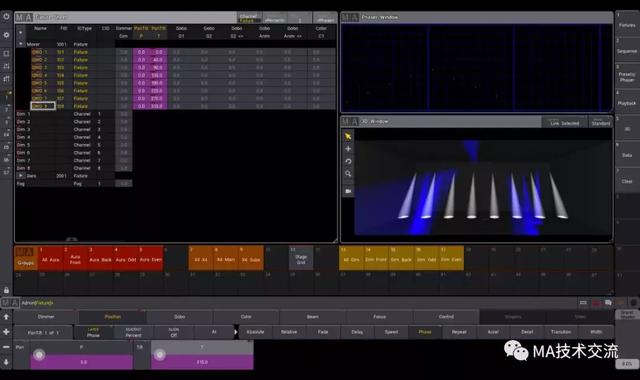Click the power icon in left sidebar
This screenshot has height=380, width=640.
click(6, 16)
